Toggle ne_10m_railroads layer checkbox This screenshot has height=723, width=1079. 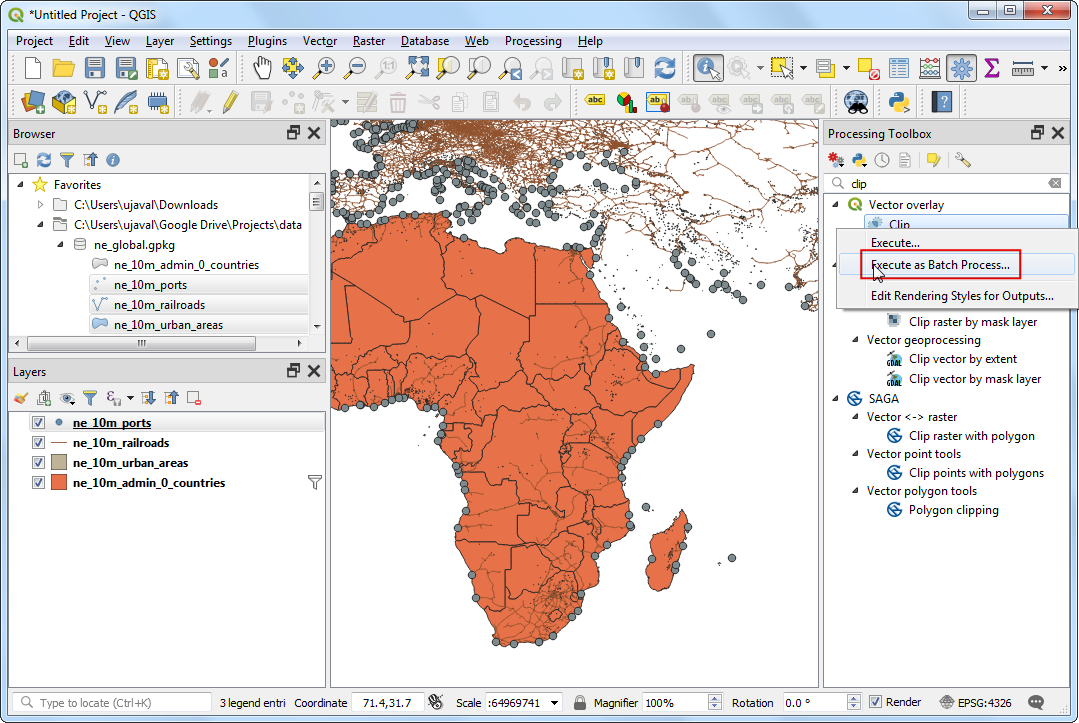coord(39,443)
